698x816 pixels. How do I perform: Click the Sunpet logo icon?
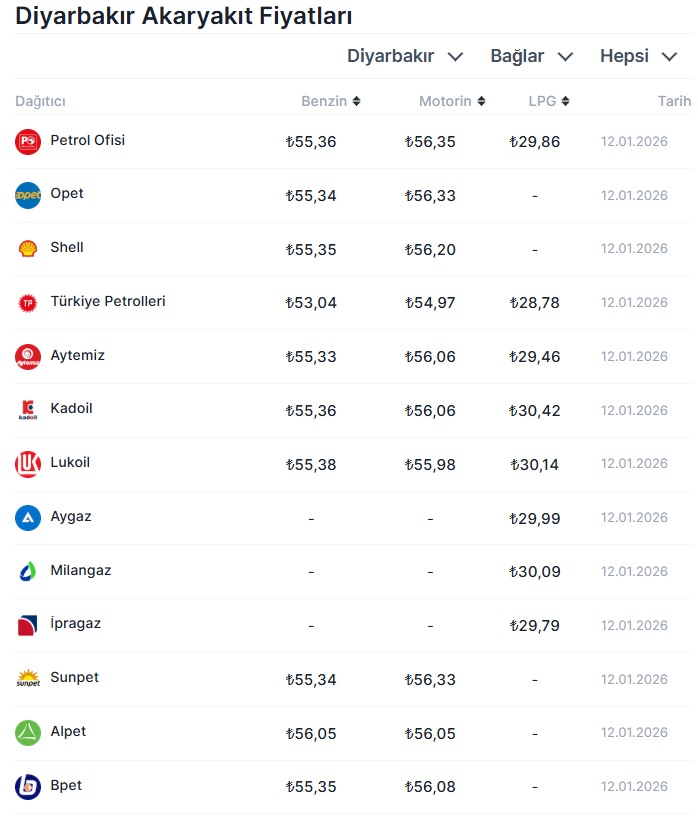point(28,679)
